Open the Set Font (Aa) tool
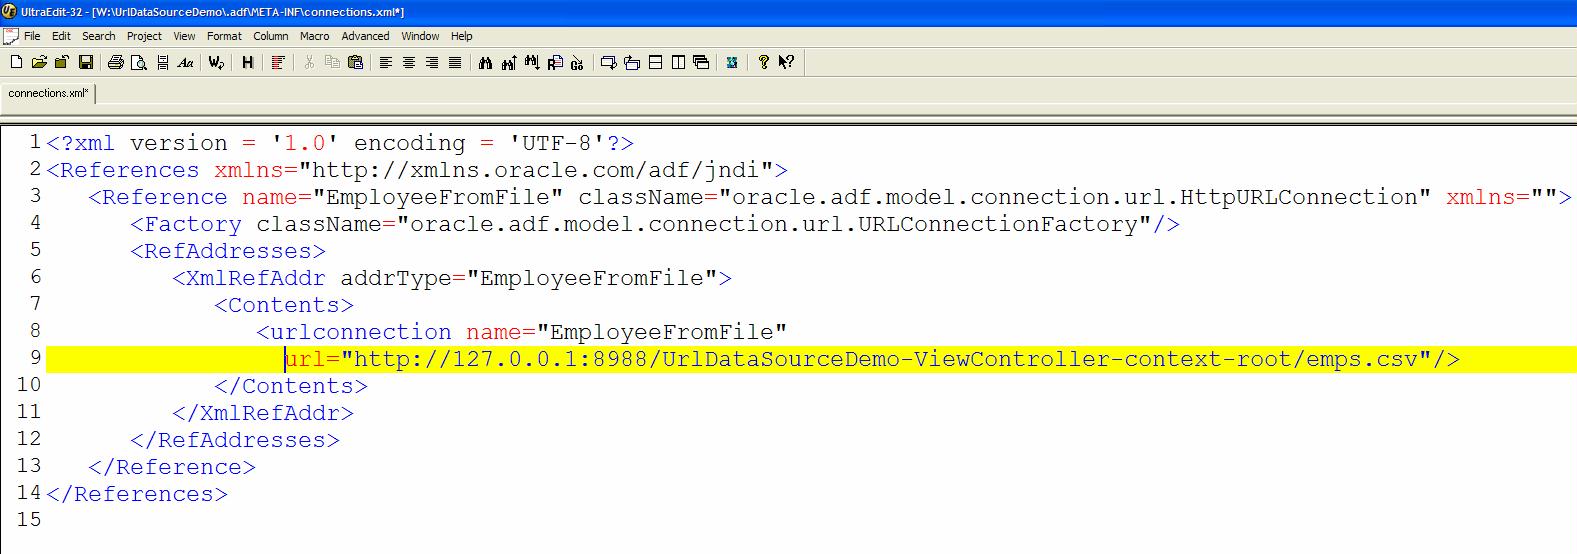Viewport: 1577px width, 554px height. [x=185, y=62]
